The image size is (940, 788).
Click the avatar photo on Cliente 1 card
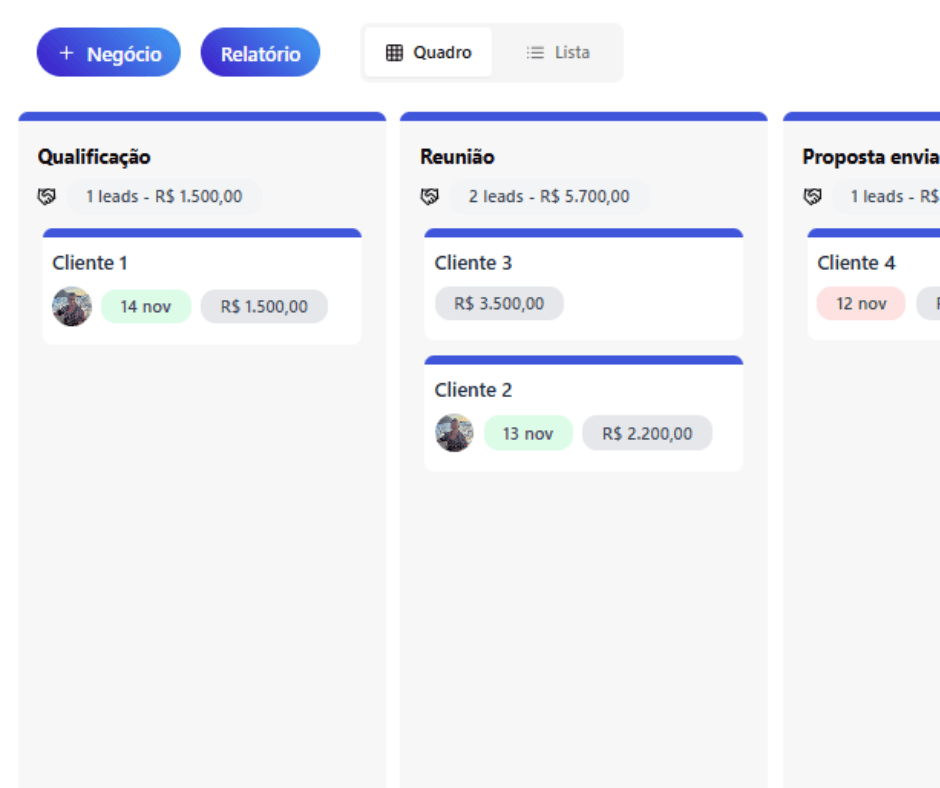click(72, 307)
